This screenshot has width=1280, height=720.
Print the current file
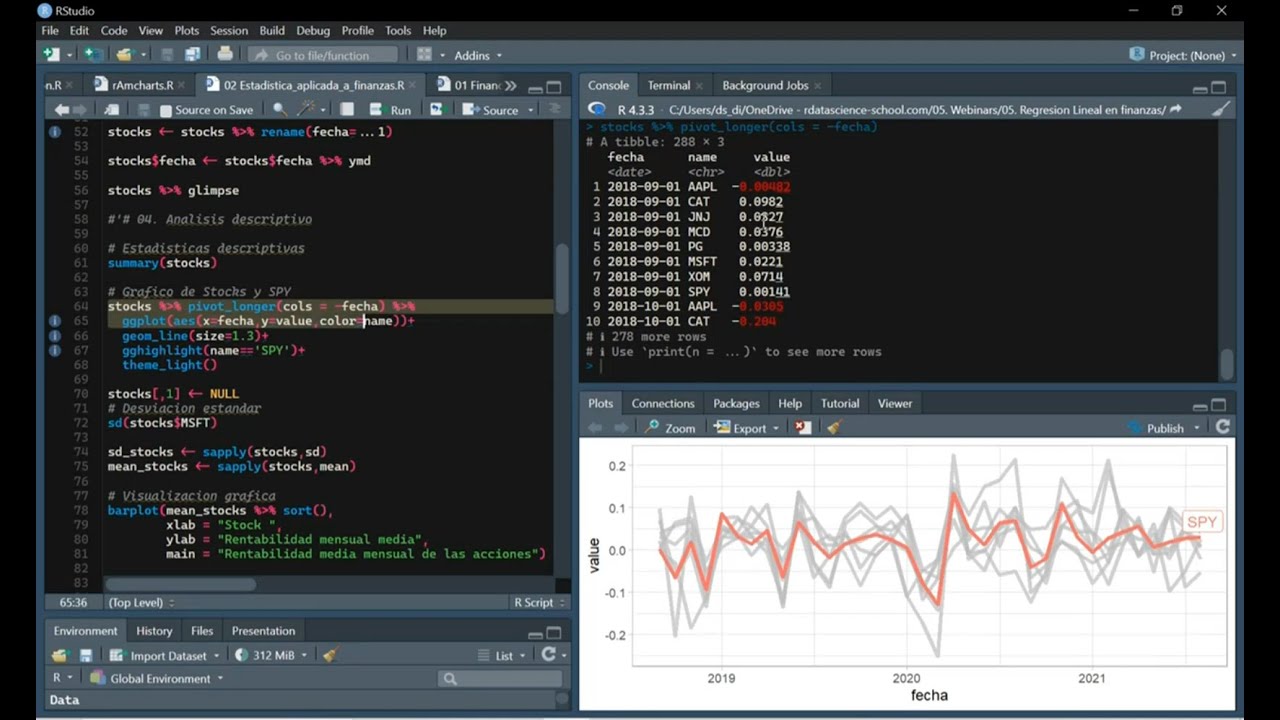225,55
